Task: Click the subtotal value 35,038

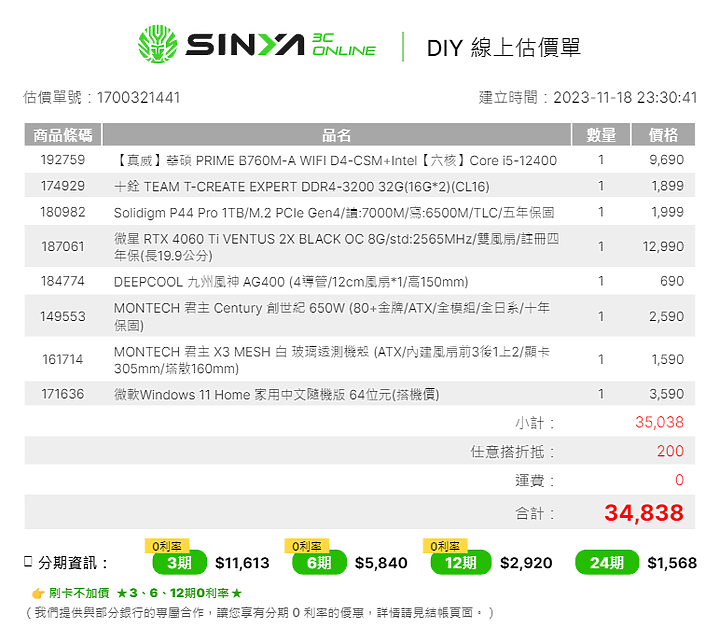Action: pyautogui.click(x=659, y=422)
